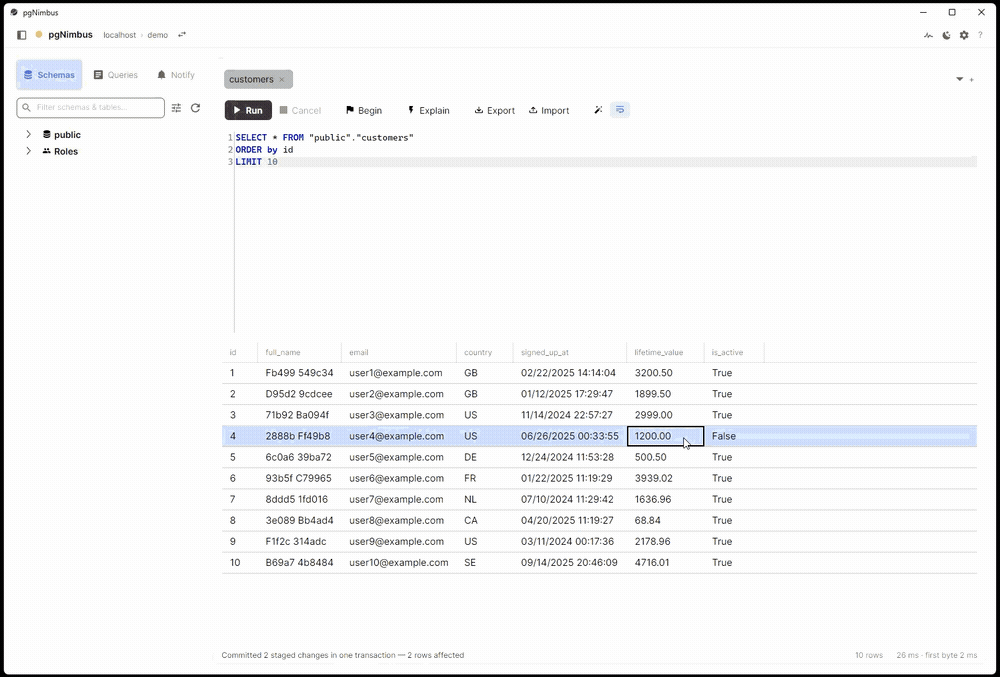
Task: Begin a transaction
Action: pyautogui.click(x=364, y=110)
